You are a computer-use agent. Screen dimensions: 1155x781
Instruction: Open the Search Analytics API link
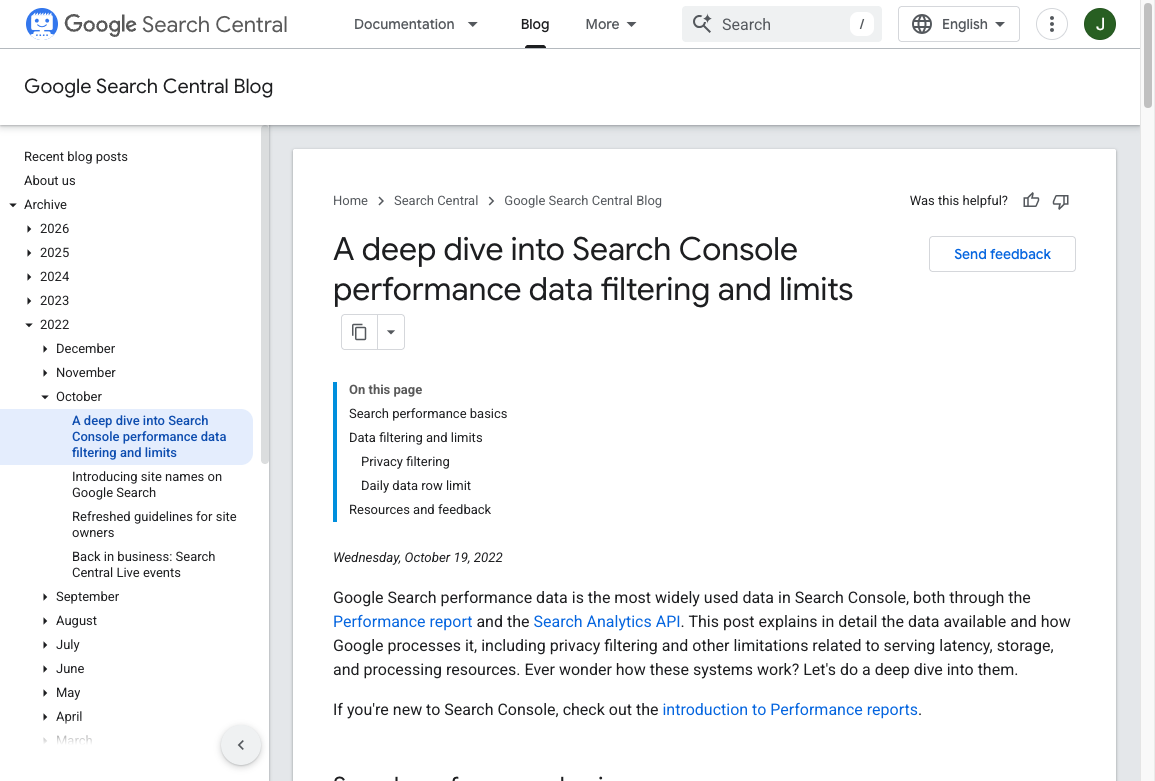pos(606,621)
